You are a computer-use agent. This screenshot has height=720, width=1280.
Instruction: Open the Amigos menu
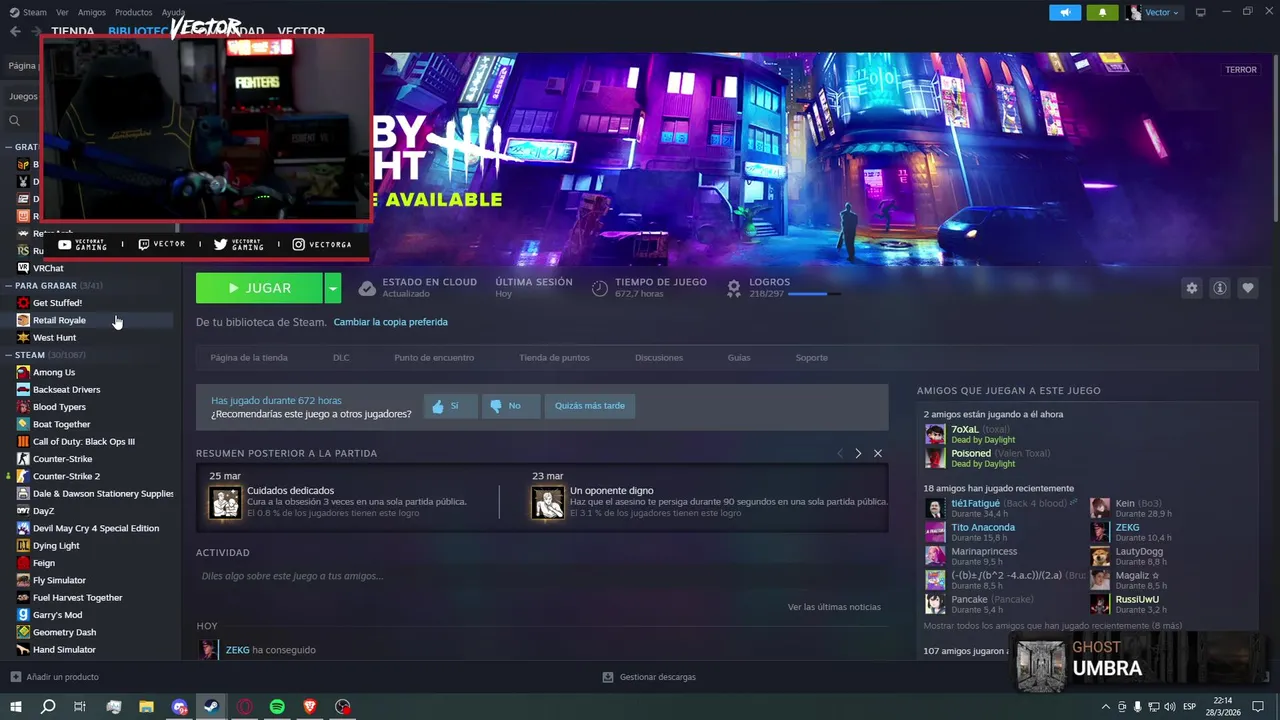click(92, 12)
